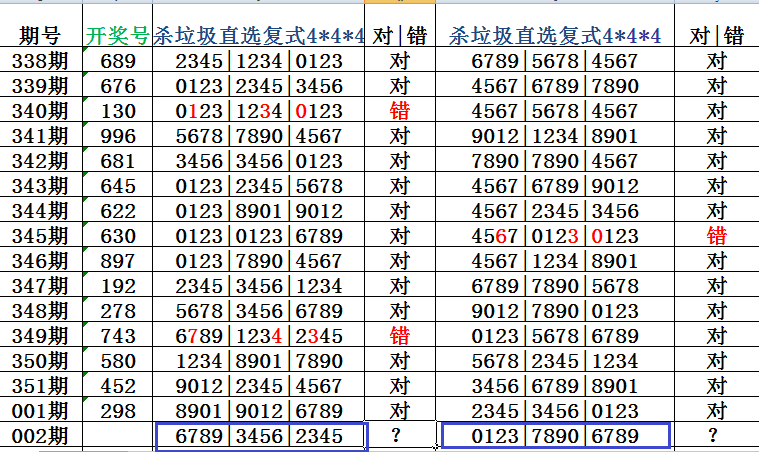Click winning number 897
Image resolution: width=759 pixels, height=452 pixels.
click(118, 260)
